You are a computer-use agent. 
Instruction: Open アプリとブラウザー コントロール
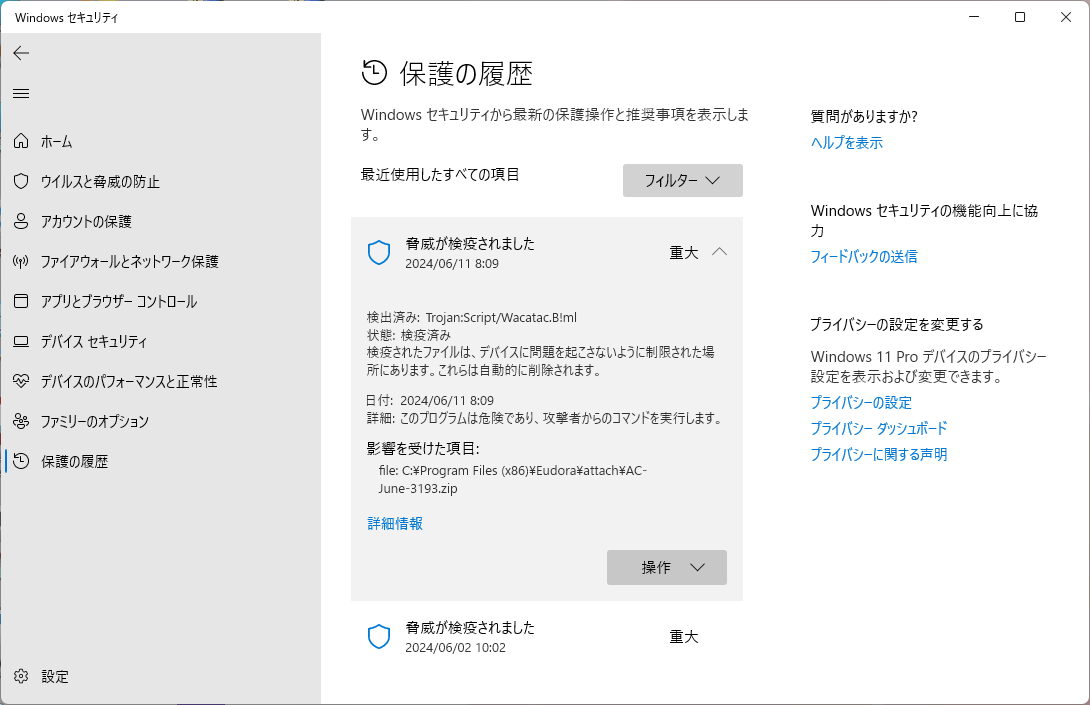coord(161,301)
